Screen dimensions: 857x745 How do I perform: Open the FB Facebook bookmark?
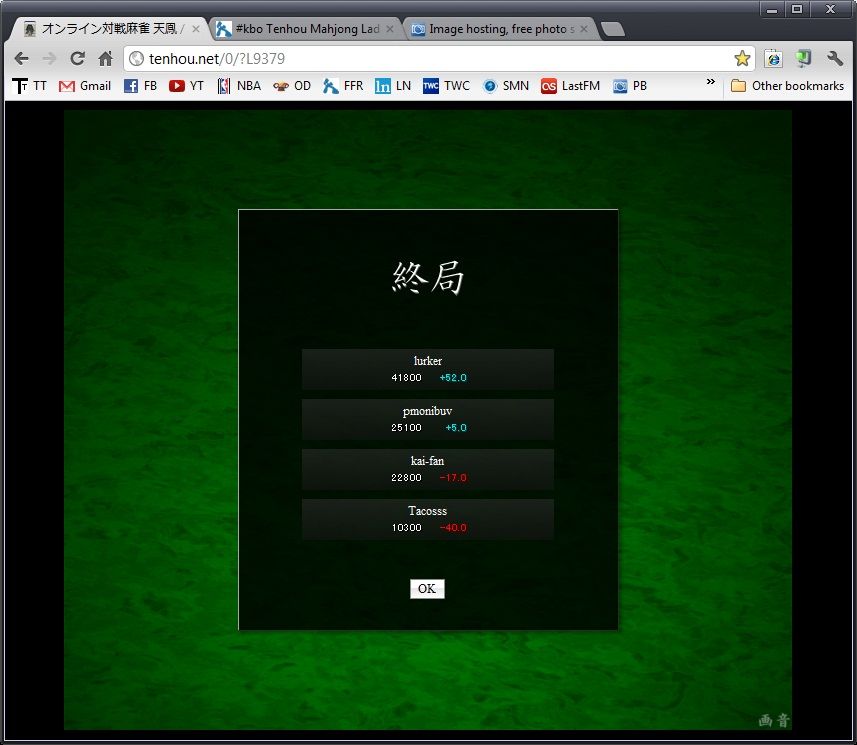pos(140,86)
